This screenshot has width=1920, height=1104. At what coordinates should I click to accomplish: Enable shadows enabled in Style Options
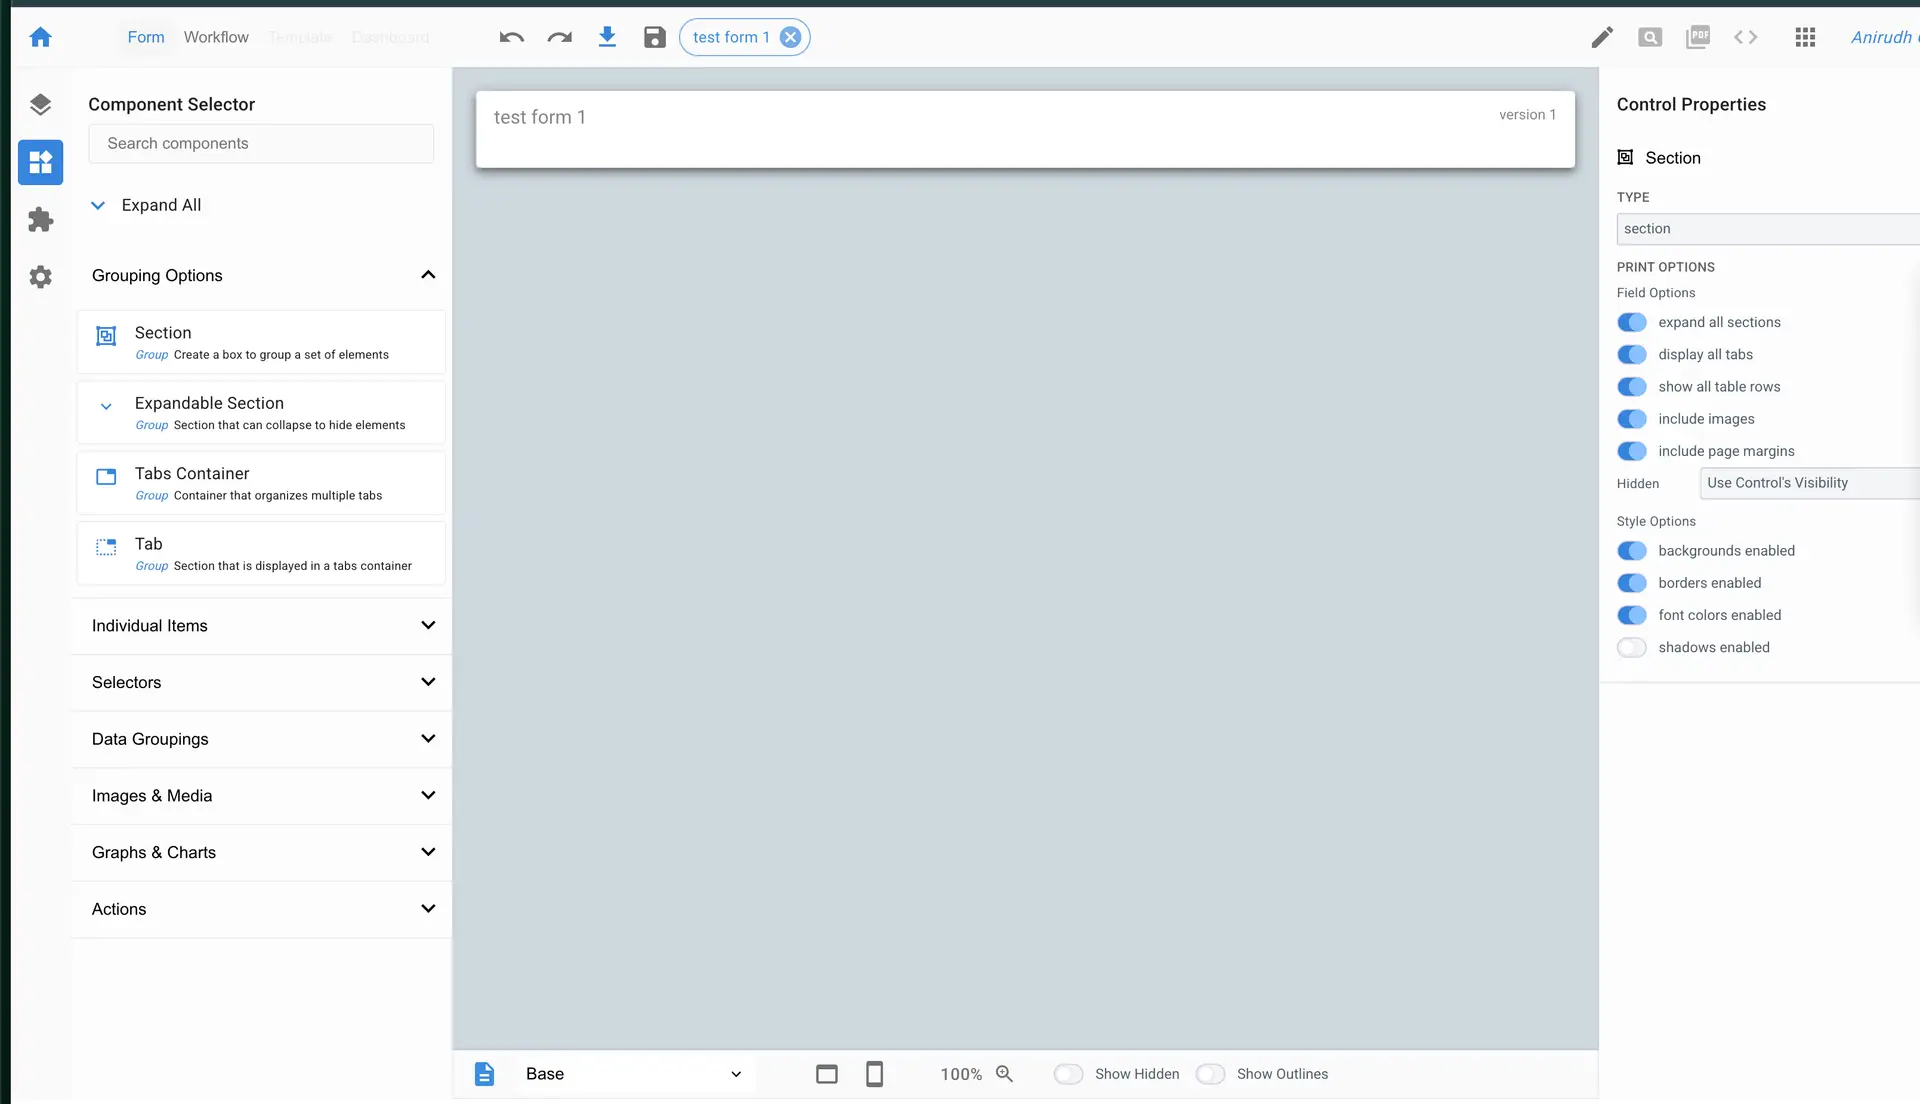1632,647
